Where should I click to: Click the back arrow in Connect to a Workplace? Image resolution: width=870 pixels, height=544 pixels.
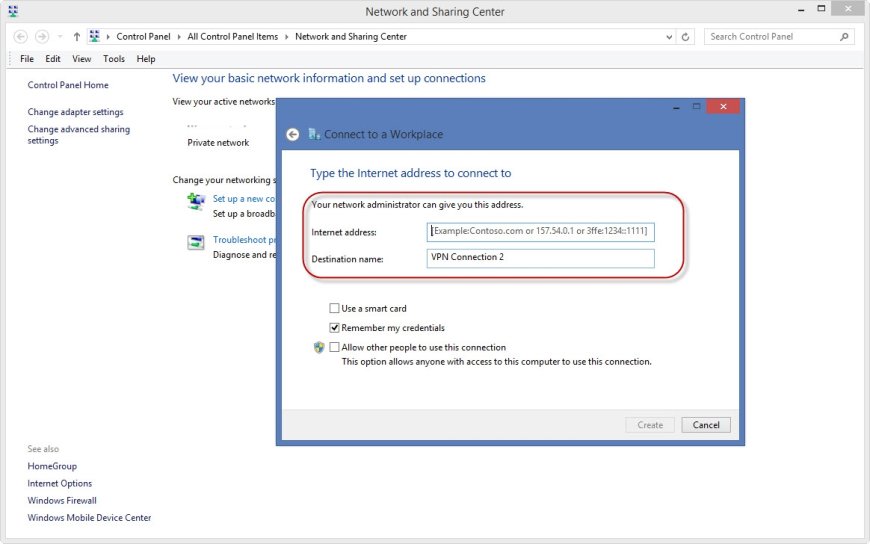click(292, 134)
